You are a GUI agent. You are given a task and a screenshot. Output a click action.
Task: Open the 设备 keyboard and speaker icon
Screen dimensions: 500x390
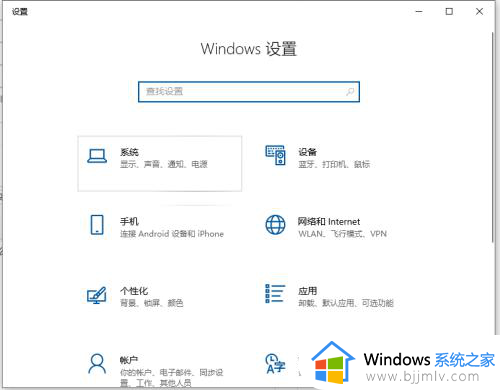pyautogui.click(x=275, y=155)
